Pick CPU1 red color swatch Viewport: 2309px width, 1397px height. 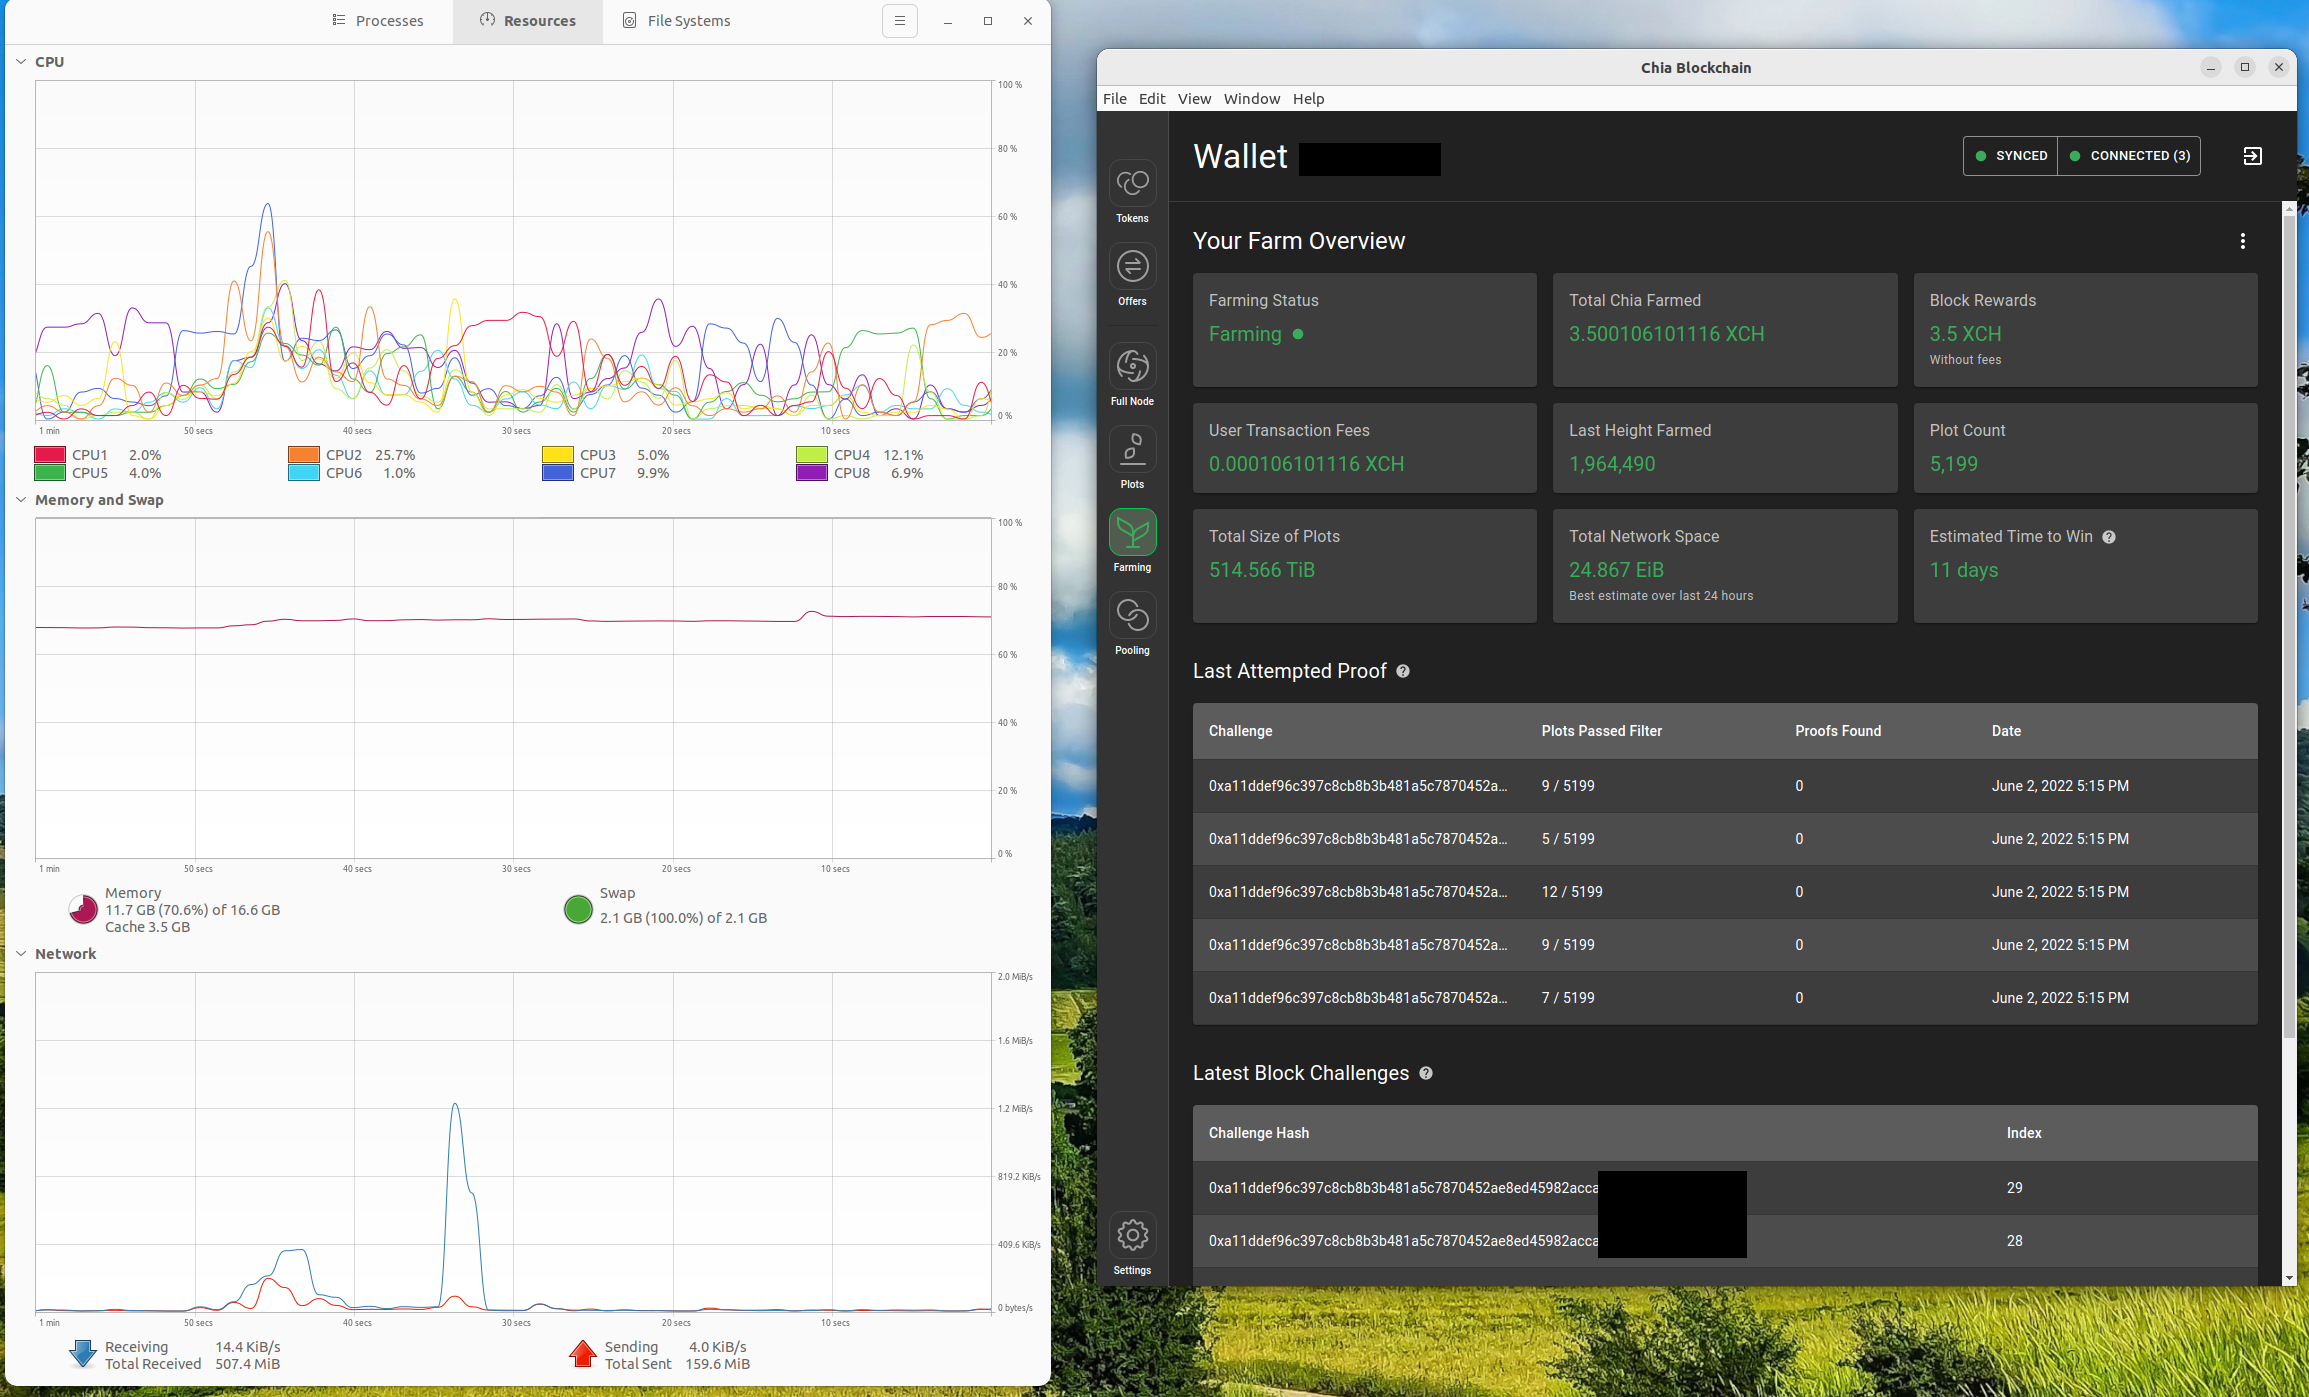[x=50, y=455]
